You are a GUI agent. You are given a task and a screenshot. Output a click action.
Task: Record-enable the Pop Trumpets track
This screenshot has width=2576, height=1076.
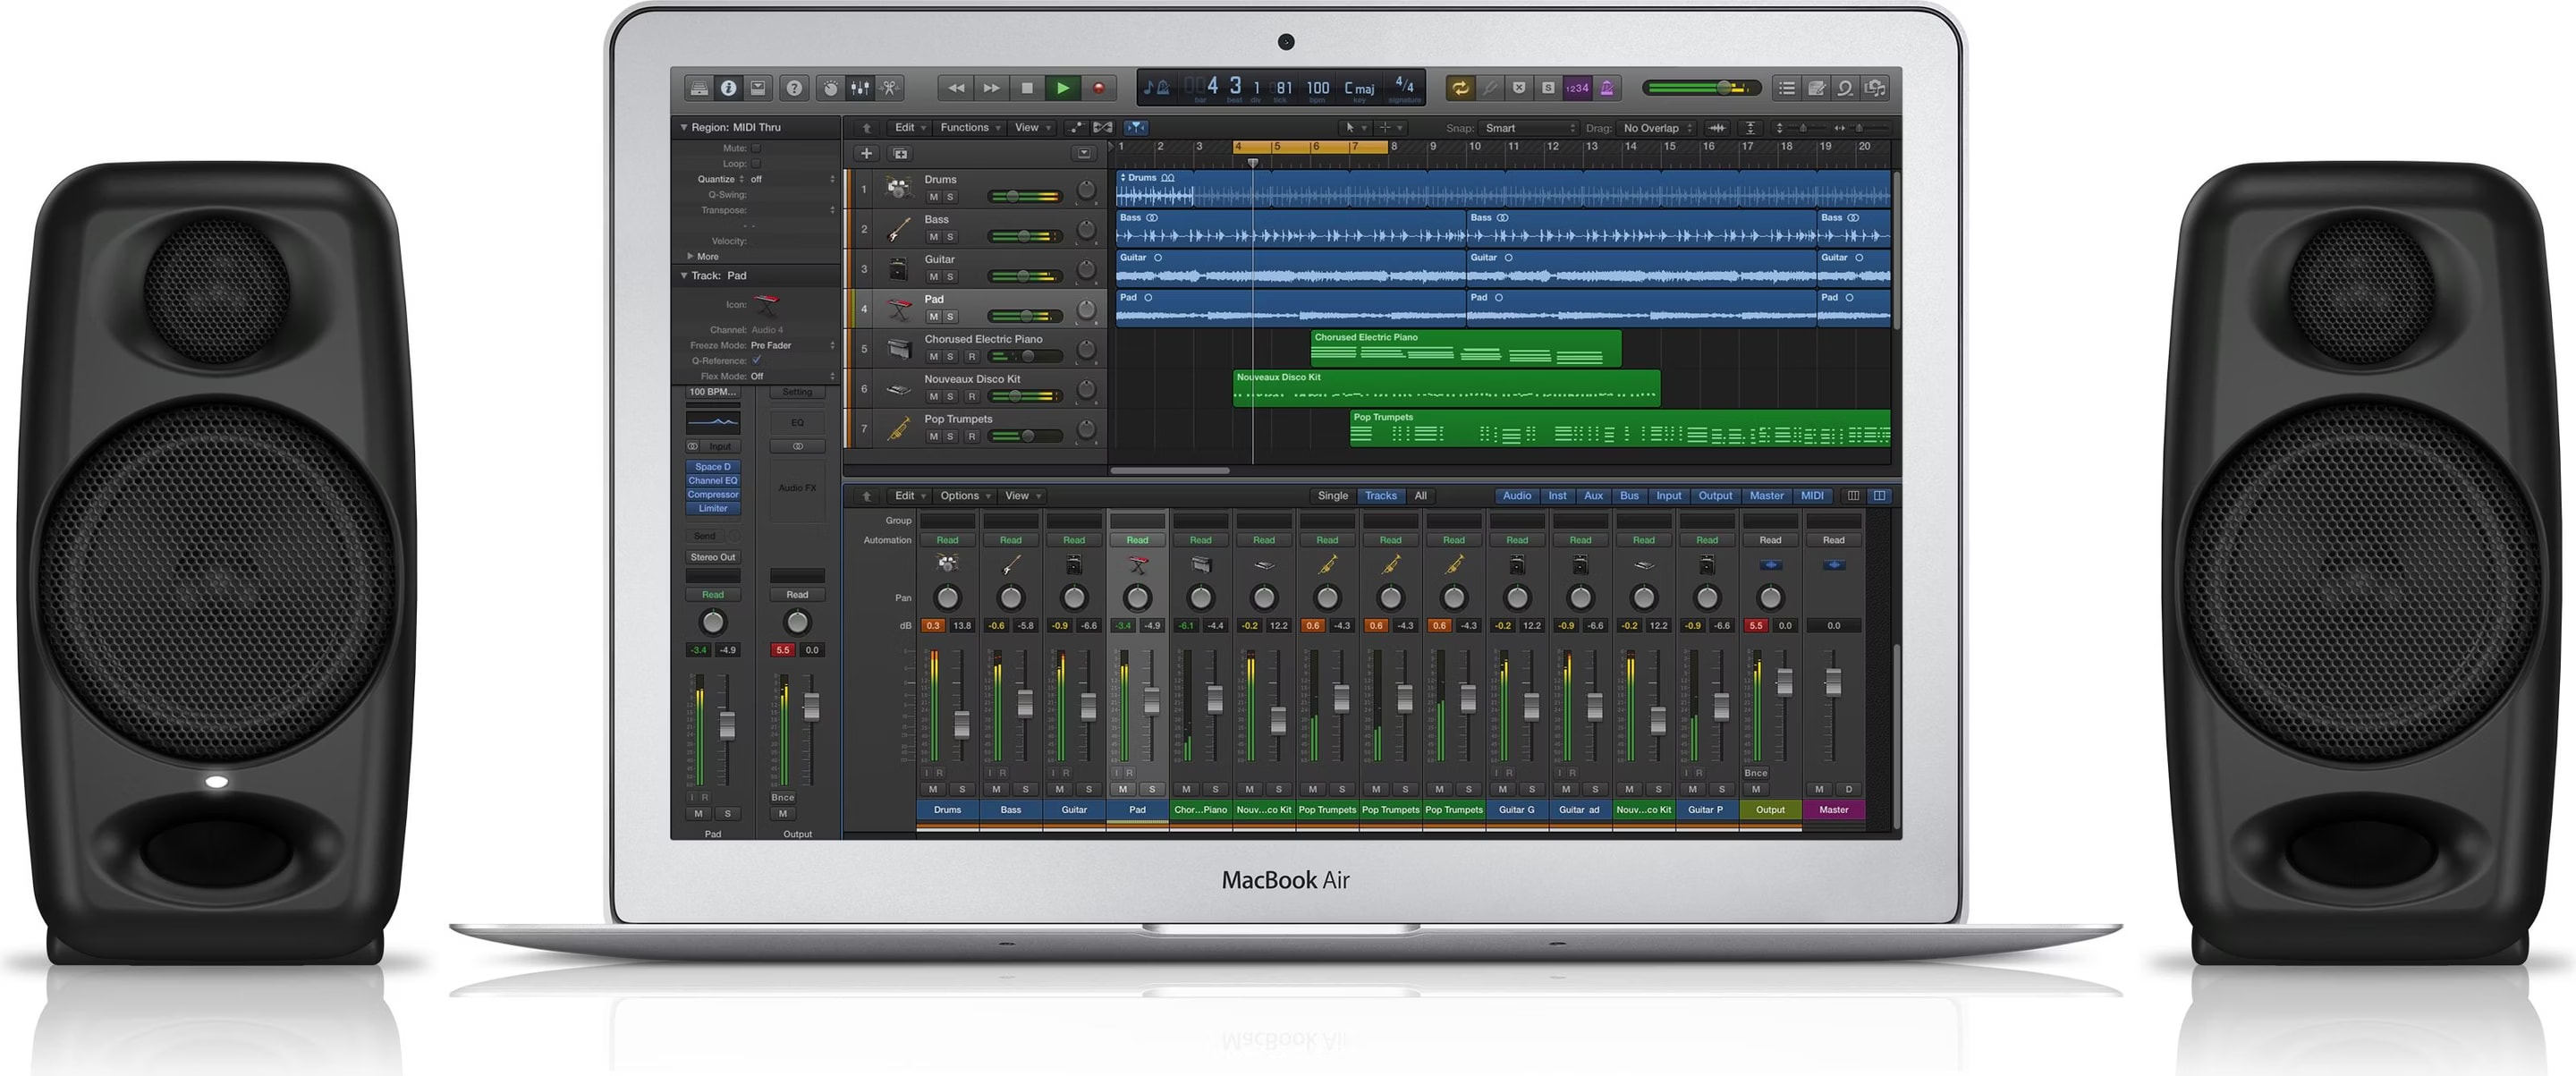[971, 437]
